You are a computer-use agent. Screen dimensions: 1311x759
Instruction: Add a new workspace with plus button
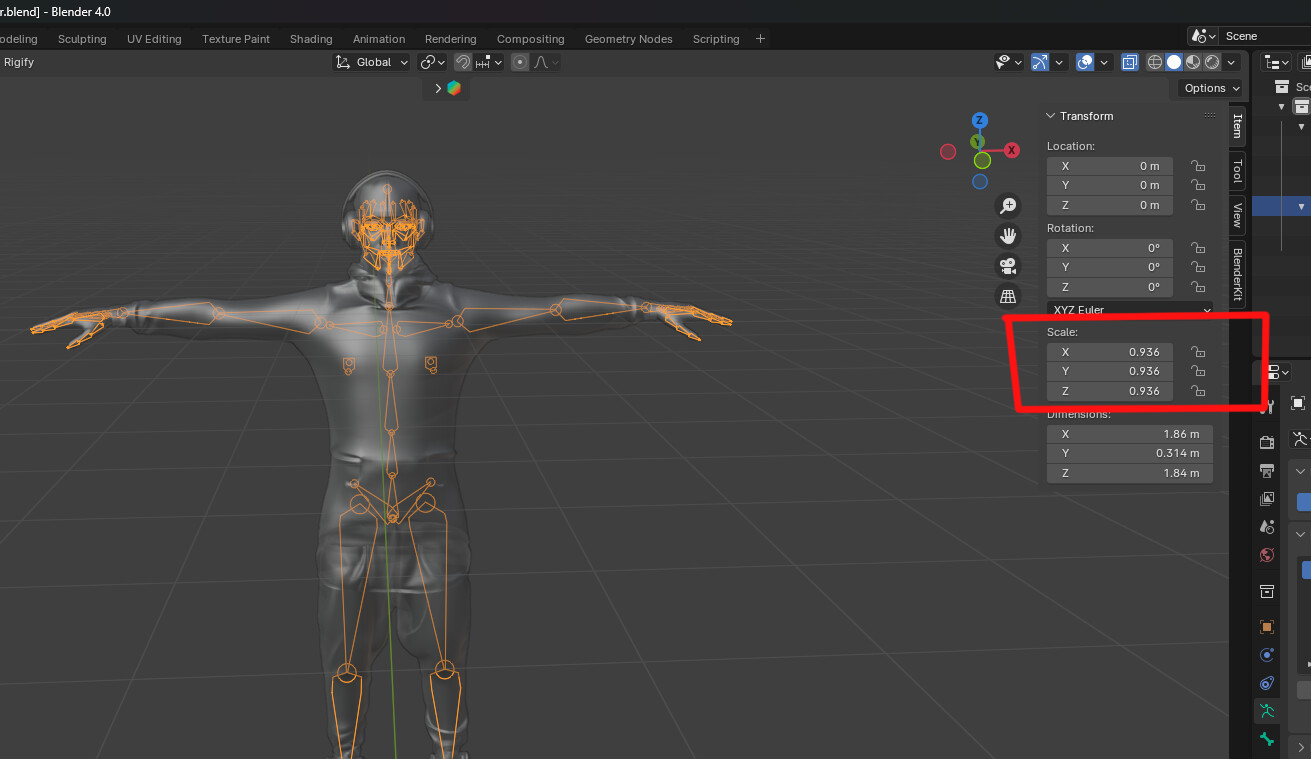tap(760, 39)
